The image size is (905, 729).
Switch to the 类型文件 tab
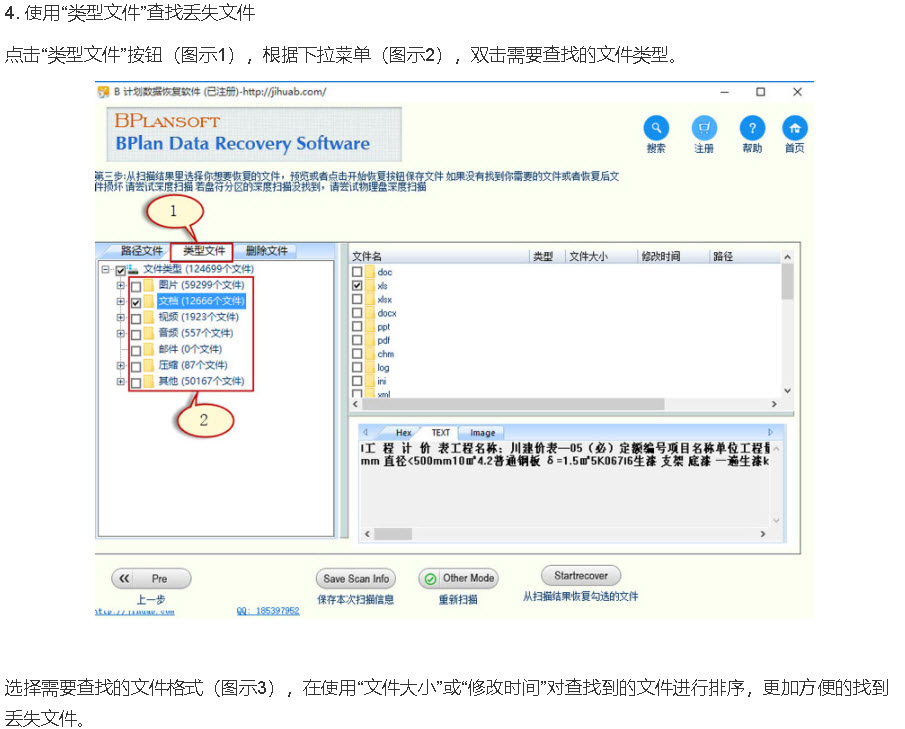pos(203,251)
